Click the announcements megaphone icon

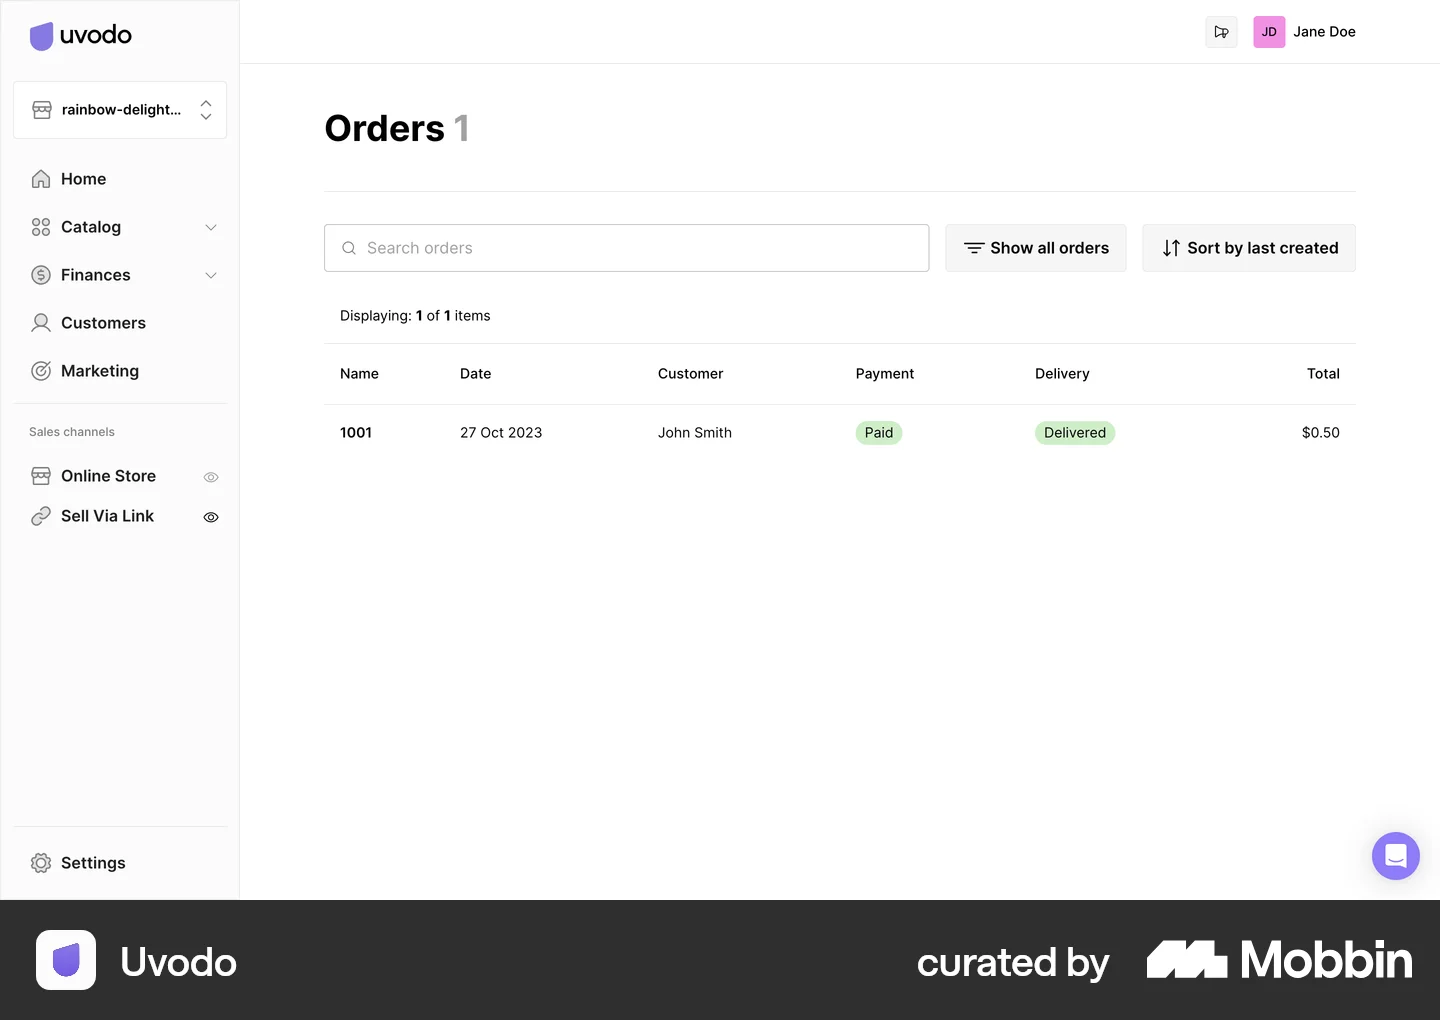[x=1222, y=32]
